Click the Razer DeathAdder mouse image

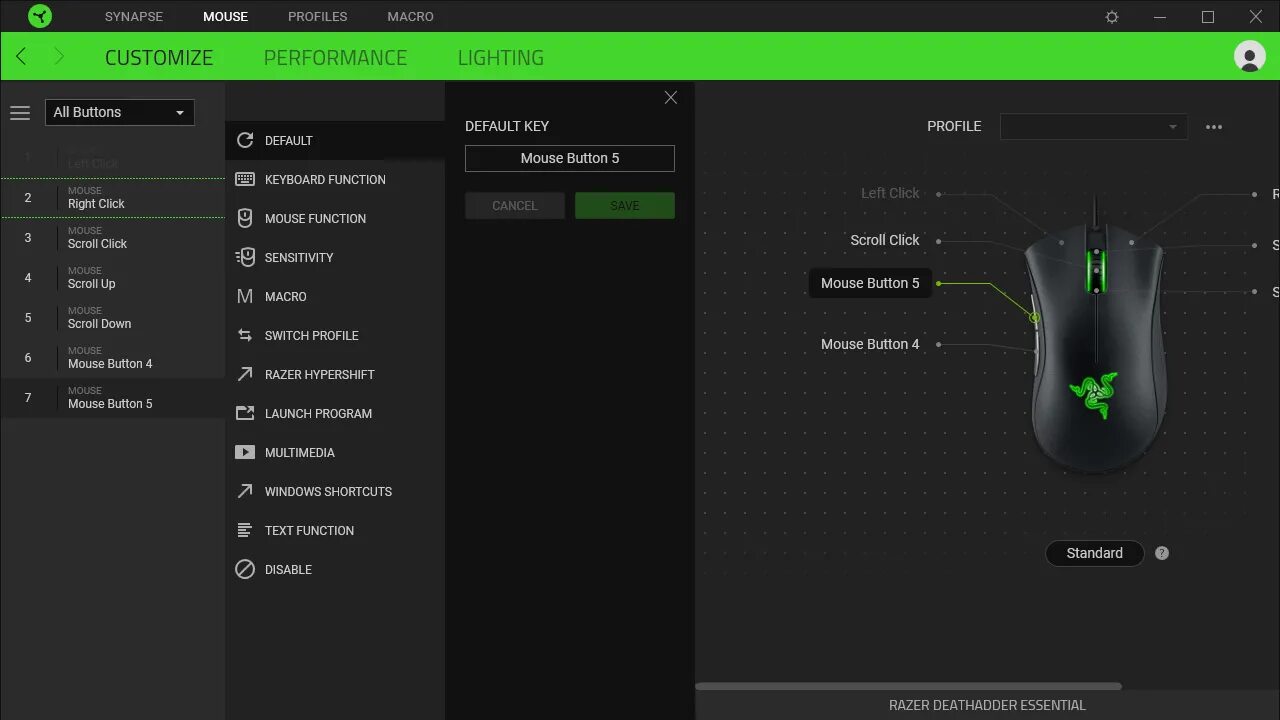(1096, 345)
